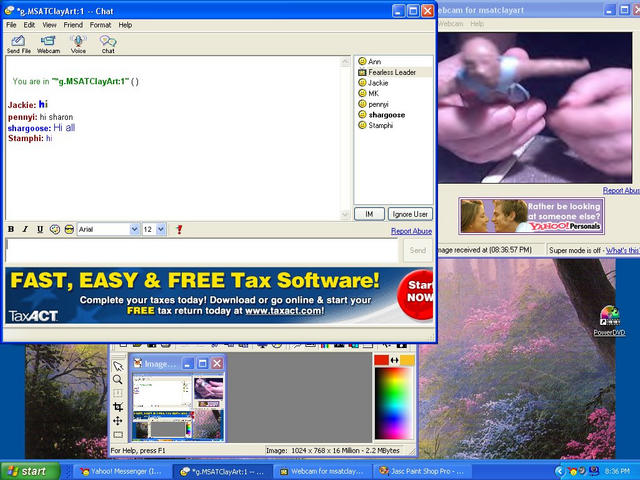Image resolution: width=640 pixels, height=480 pixels.
Task: Click the Send File toolbar icon
Action: coord(18,44)
